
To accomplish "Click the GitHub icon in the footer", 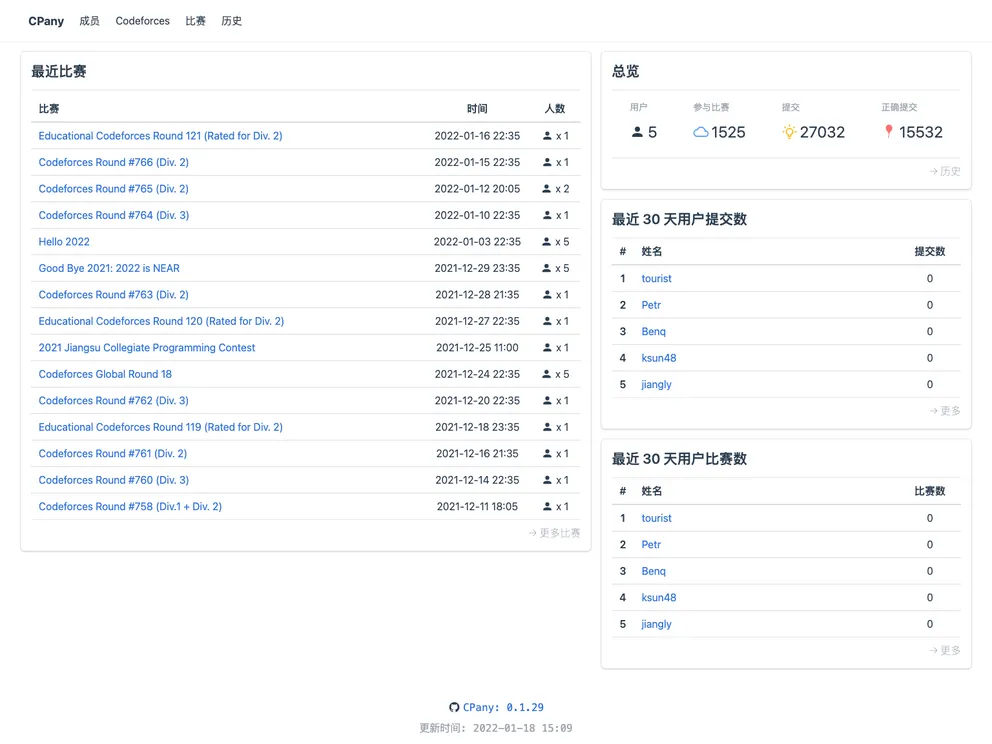I will click(x=454, y=707).
